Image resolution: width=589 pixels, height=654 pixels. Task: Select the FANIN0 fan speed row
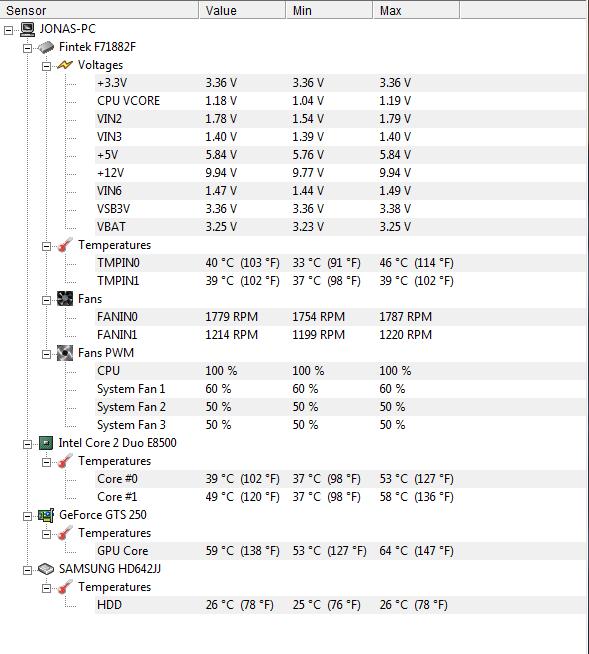[340, 317]
